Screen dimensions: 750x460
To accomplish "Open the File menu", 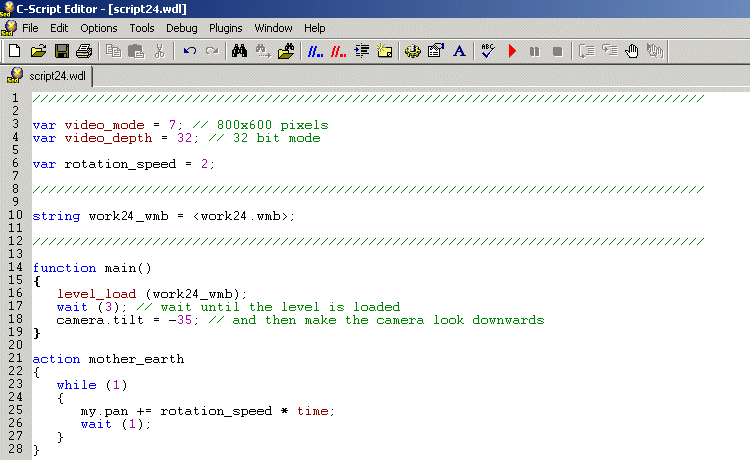I will (x=30, y=28).
